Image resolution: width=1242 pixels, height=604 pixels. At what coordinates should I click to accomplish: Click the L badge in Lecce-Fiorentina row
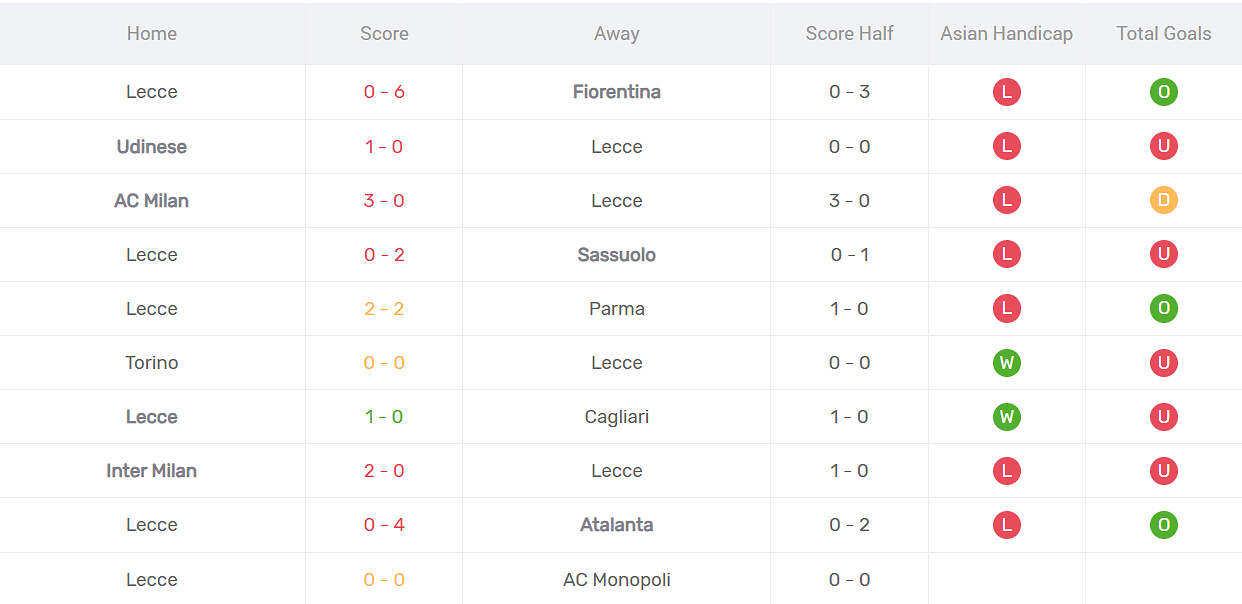click(x=1006, y=92)
